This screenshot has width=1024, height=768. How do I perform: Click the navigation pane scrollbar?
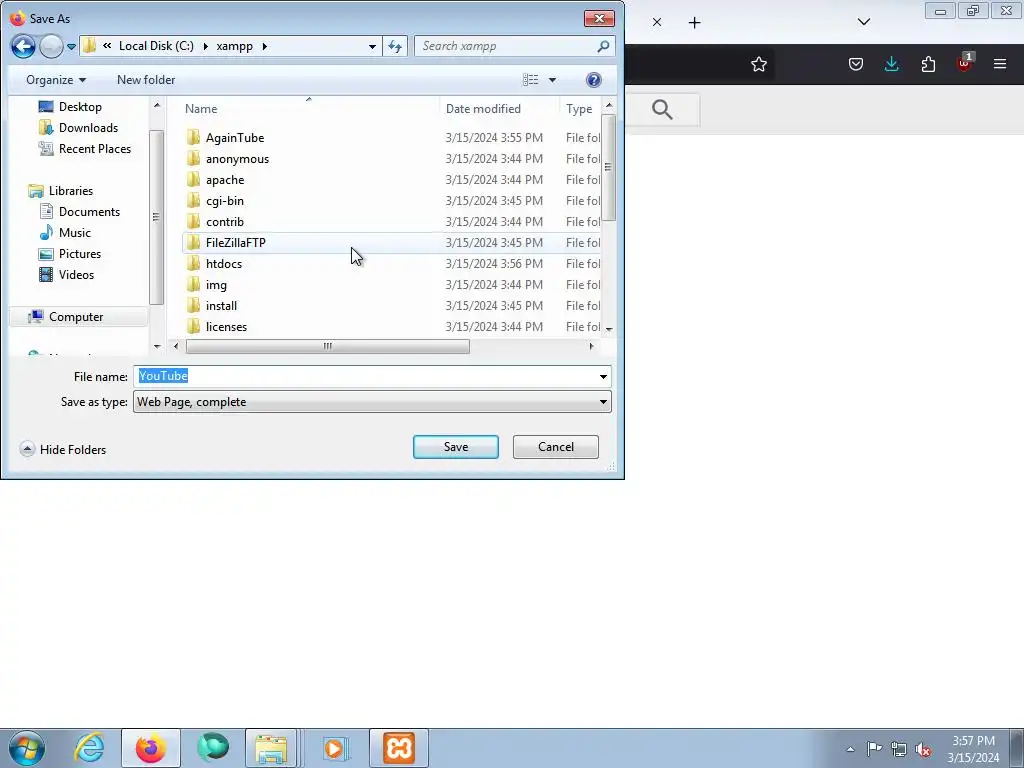pyautogui.click(x=156, y=217)
